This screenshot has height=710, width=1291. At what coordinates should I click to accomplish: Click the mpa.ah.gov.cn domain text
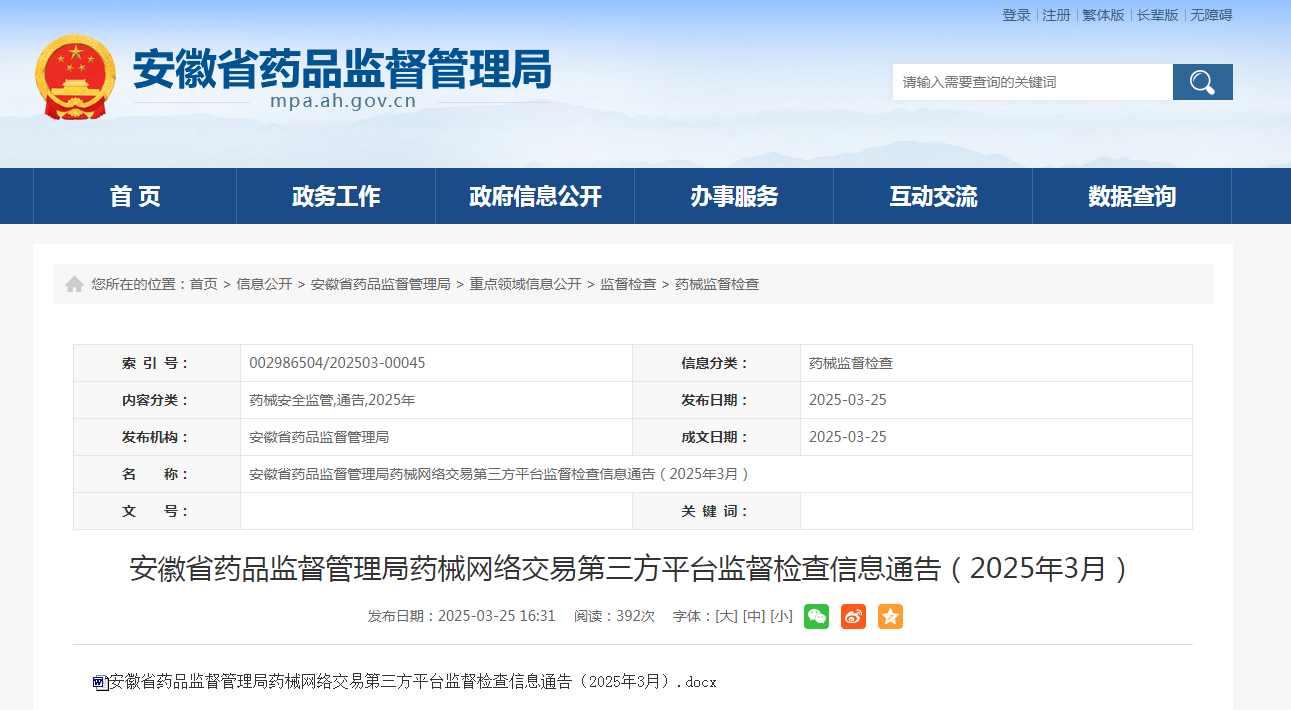coord(342,101)
